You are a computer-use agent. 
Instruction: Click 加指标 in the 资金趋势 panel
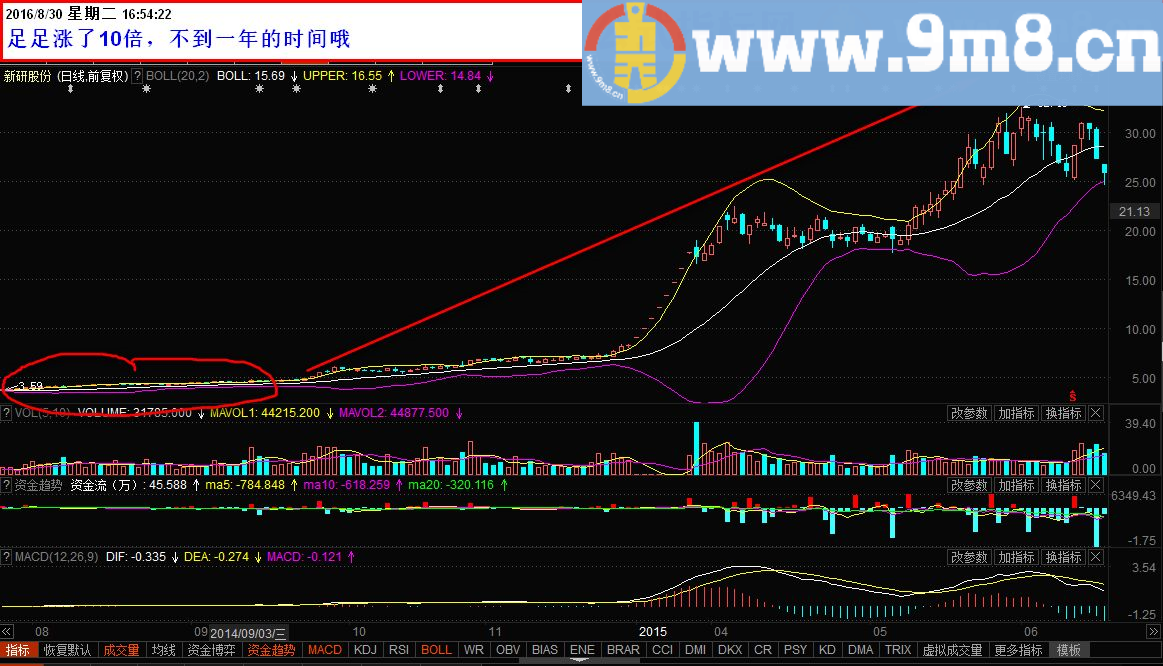pyautogui.click(x=1016, y=485)
